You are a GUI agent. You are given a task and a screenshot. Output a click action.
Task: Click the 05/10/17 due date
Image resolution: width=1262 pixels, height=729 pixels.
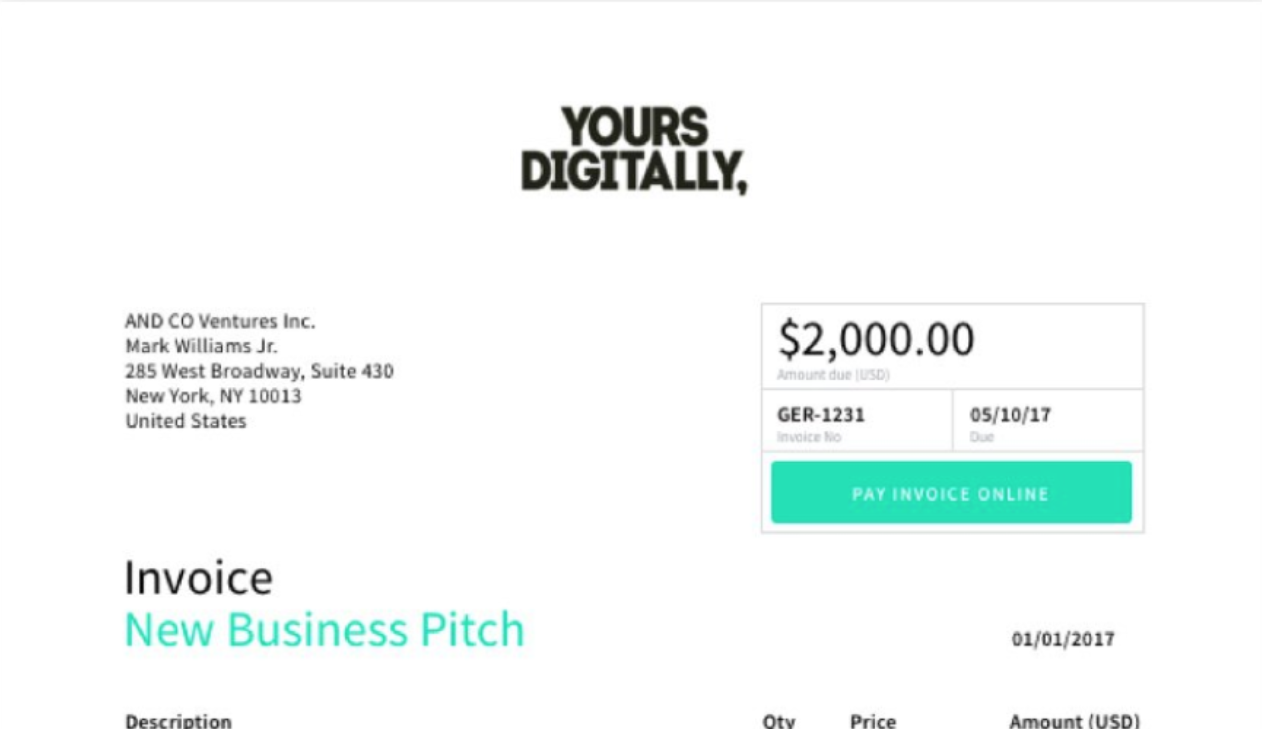1010,415
